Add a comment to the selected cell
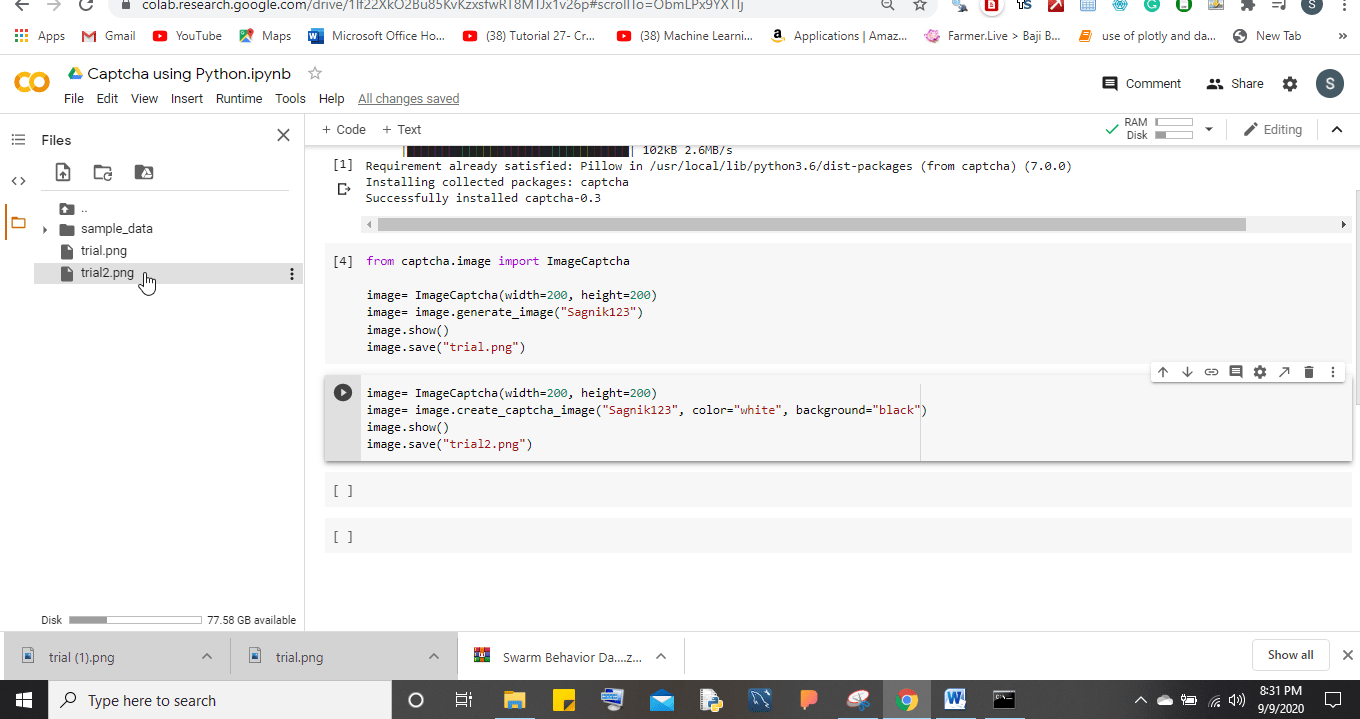This screenshot has width=1360, height=719. coord(1235,371)
